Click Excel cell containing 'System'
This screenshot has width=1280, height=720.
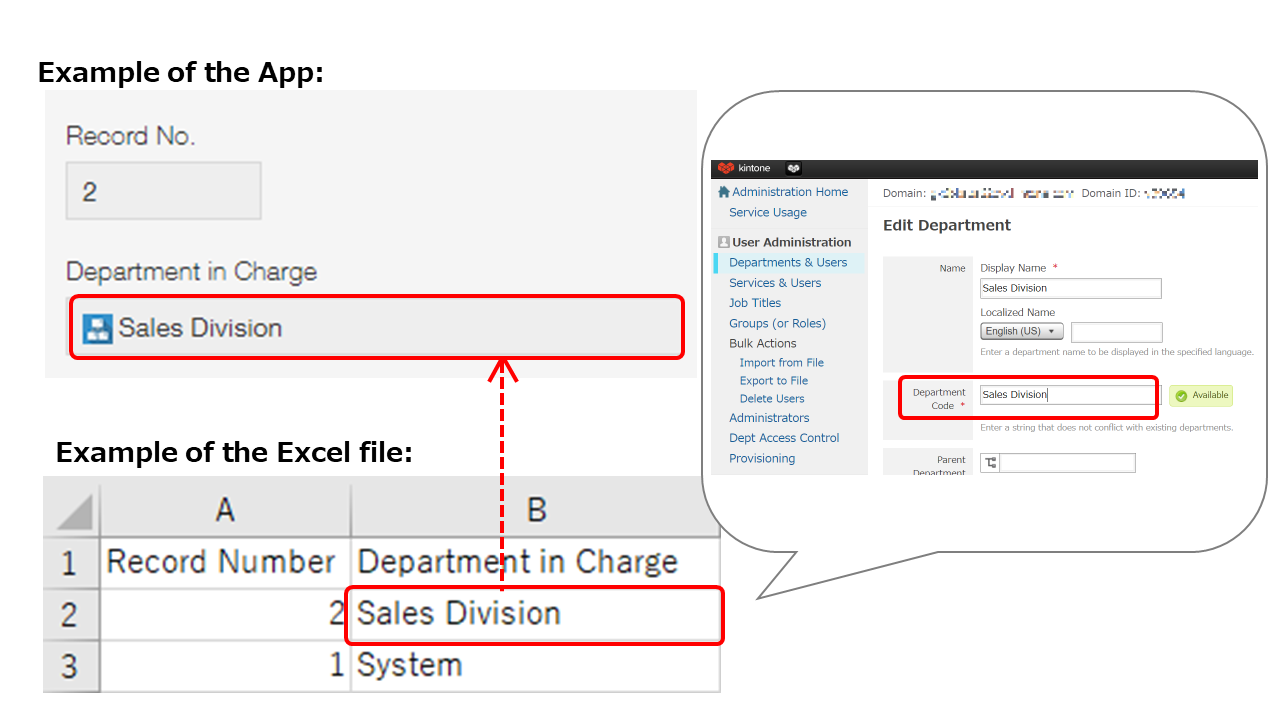coord(535,666)
